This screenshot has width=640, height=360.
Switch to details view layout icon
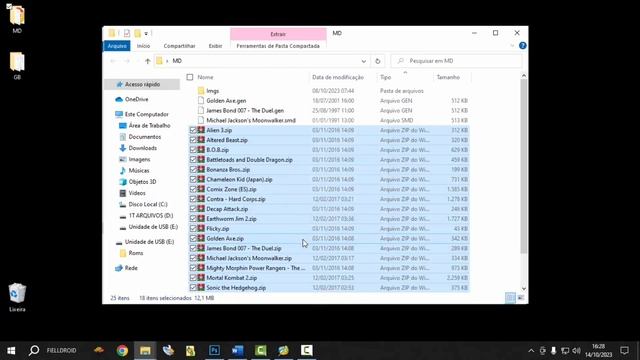[x=510, y=298]
